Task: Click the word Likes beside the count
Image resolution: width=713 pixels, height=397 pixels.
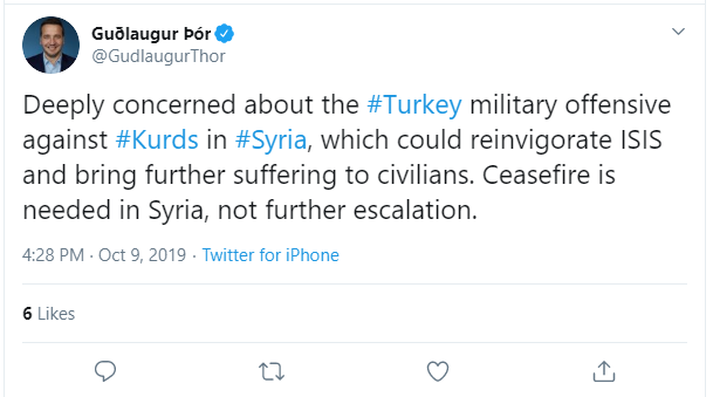Action: click(56, 313)
